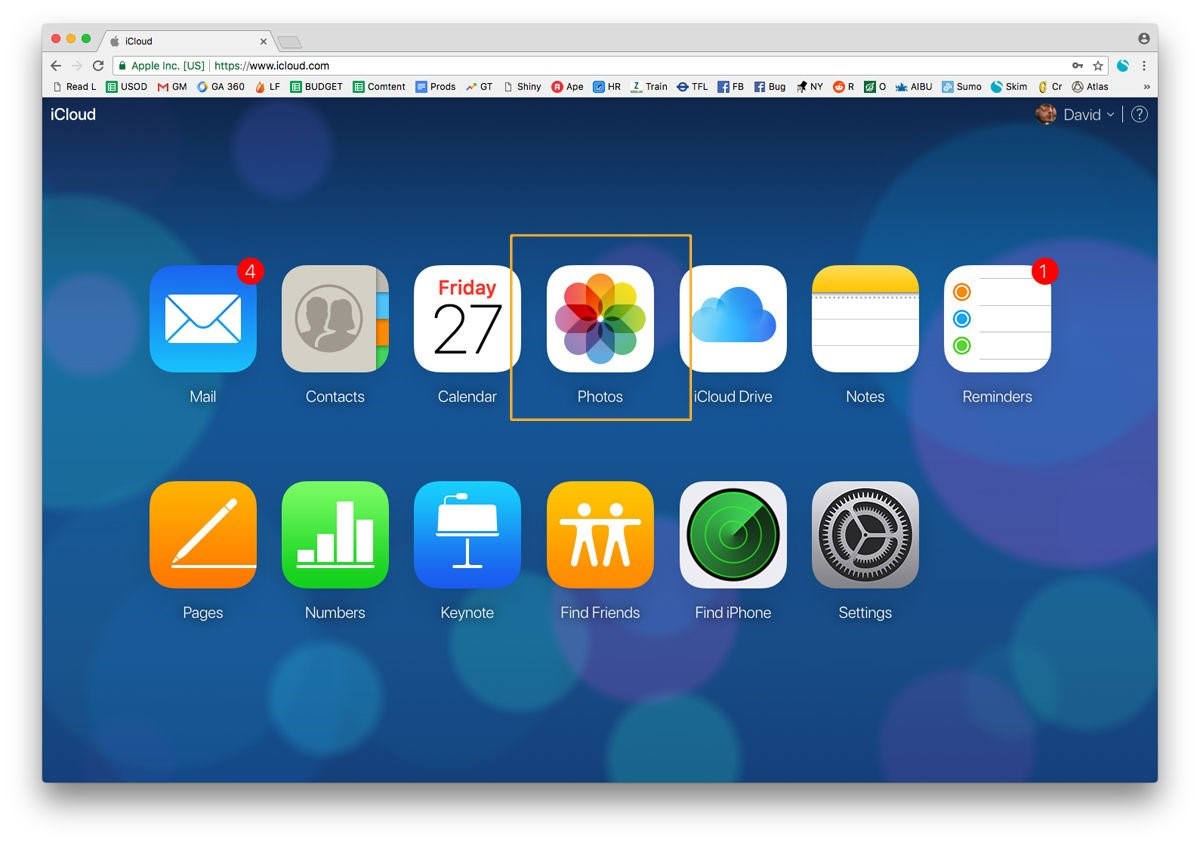
Task: Launch Find iPhone
Action: [733, 534]
